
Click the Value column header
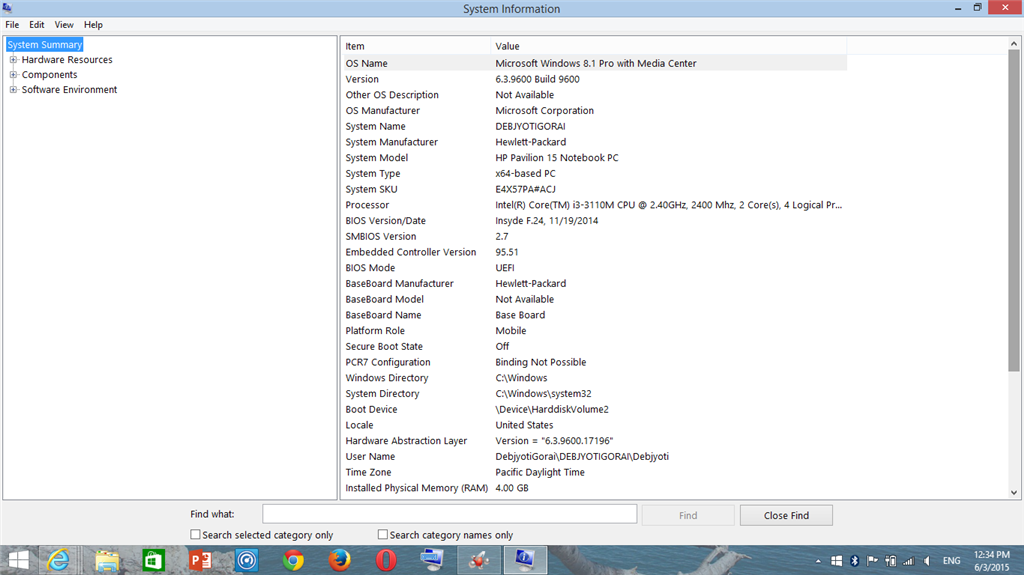pos(669,46)
